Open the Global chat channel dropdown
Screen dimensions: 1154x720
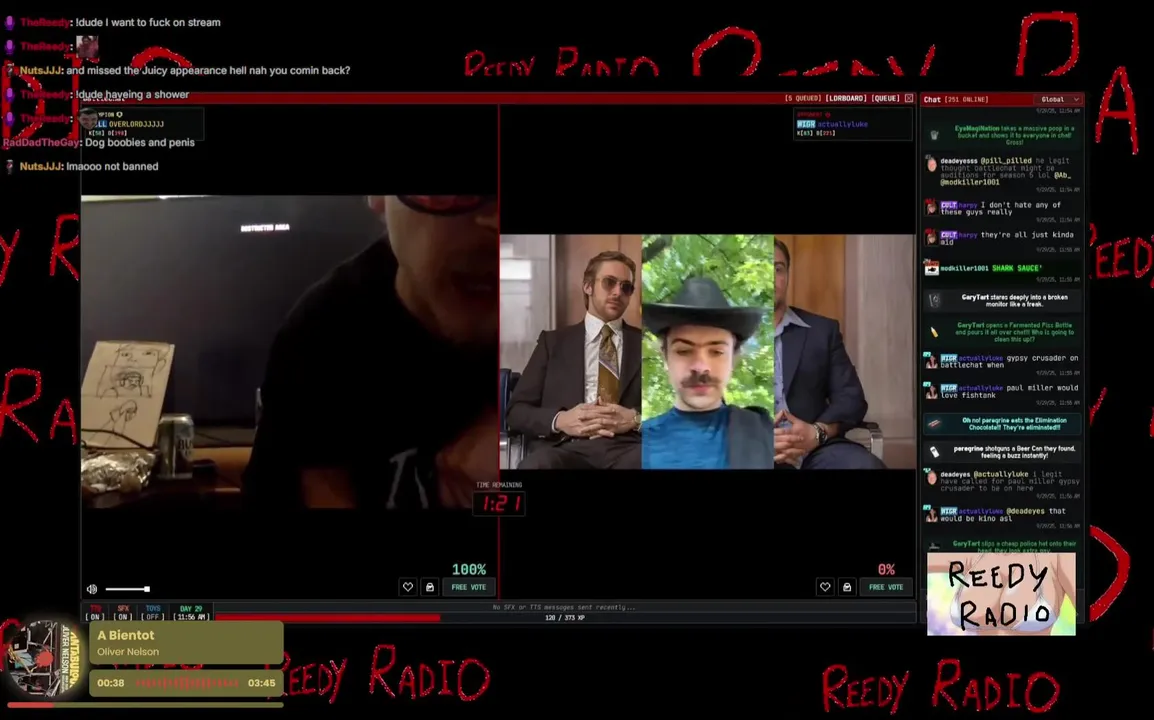[1058, 99]
